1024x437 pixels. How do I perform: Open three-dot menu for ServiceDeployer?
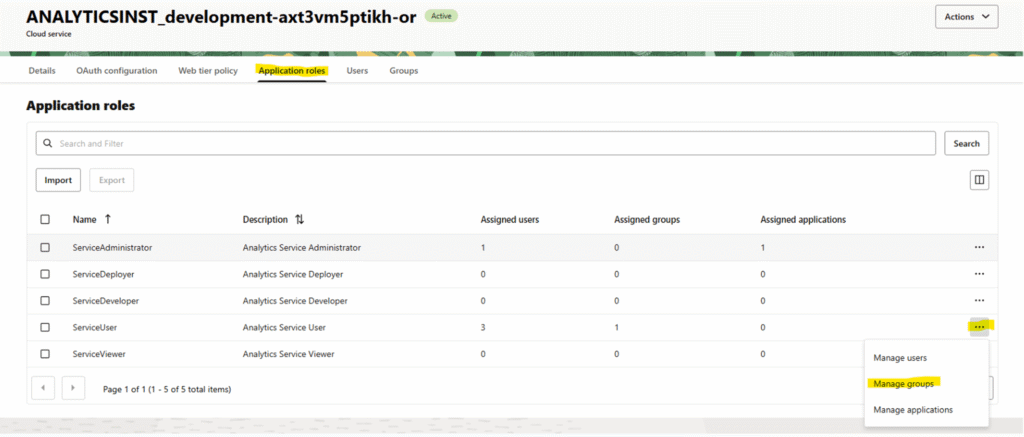click(979, 274)
